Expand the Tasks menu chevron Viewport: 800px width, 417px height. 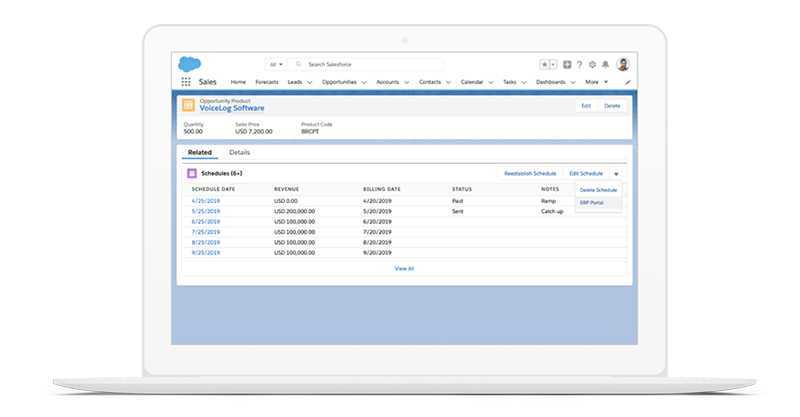coord(523,82)
